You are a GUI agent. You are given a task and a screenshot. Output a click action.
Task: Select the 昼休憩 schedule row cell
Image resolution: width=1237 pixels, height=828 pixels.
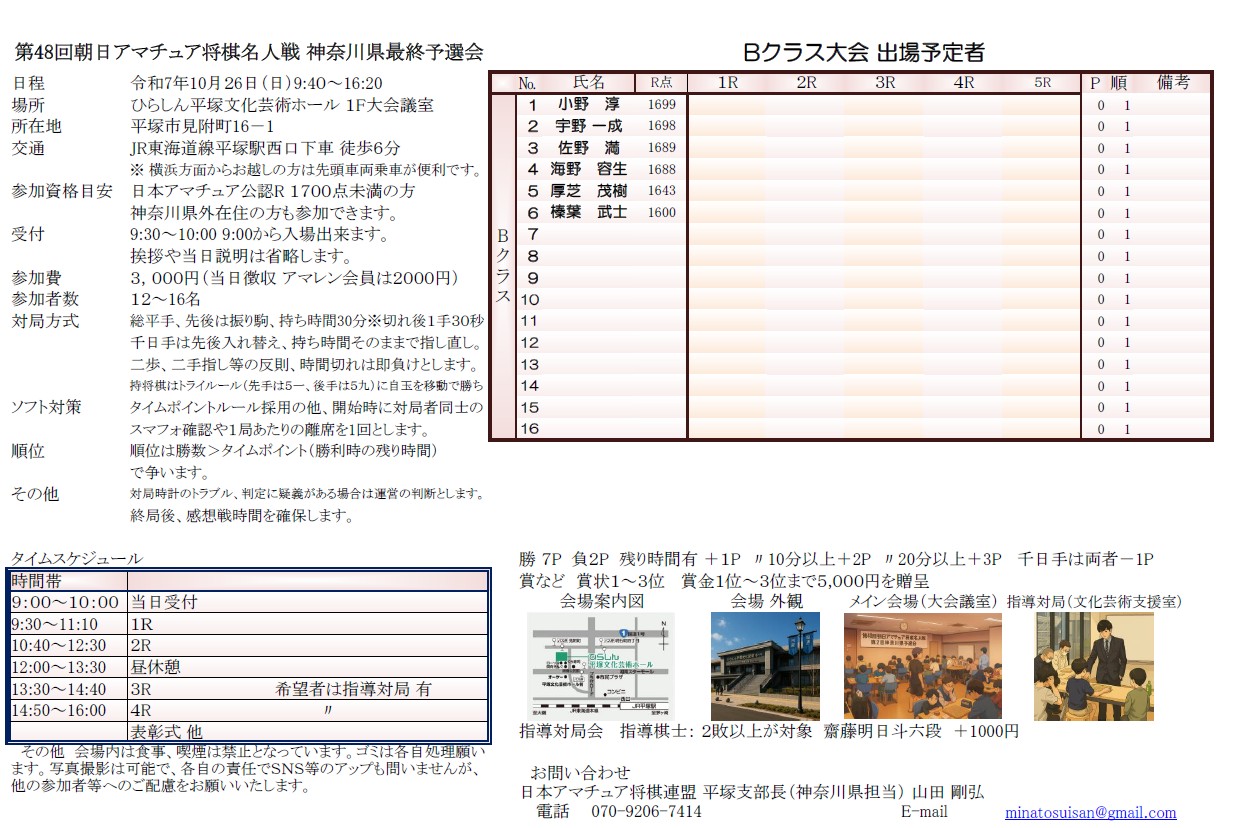coord(306,667)
